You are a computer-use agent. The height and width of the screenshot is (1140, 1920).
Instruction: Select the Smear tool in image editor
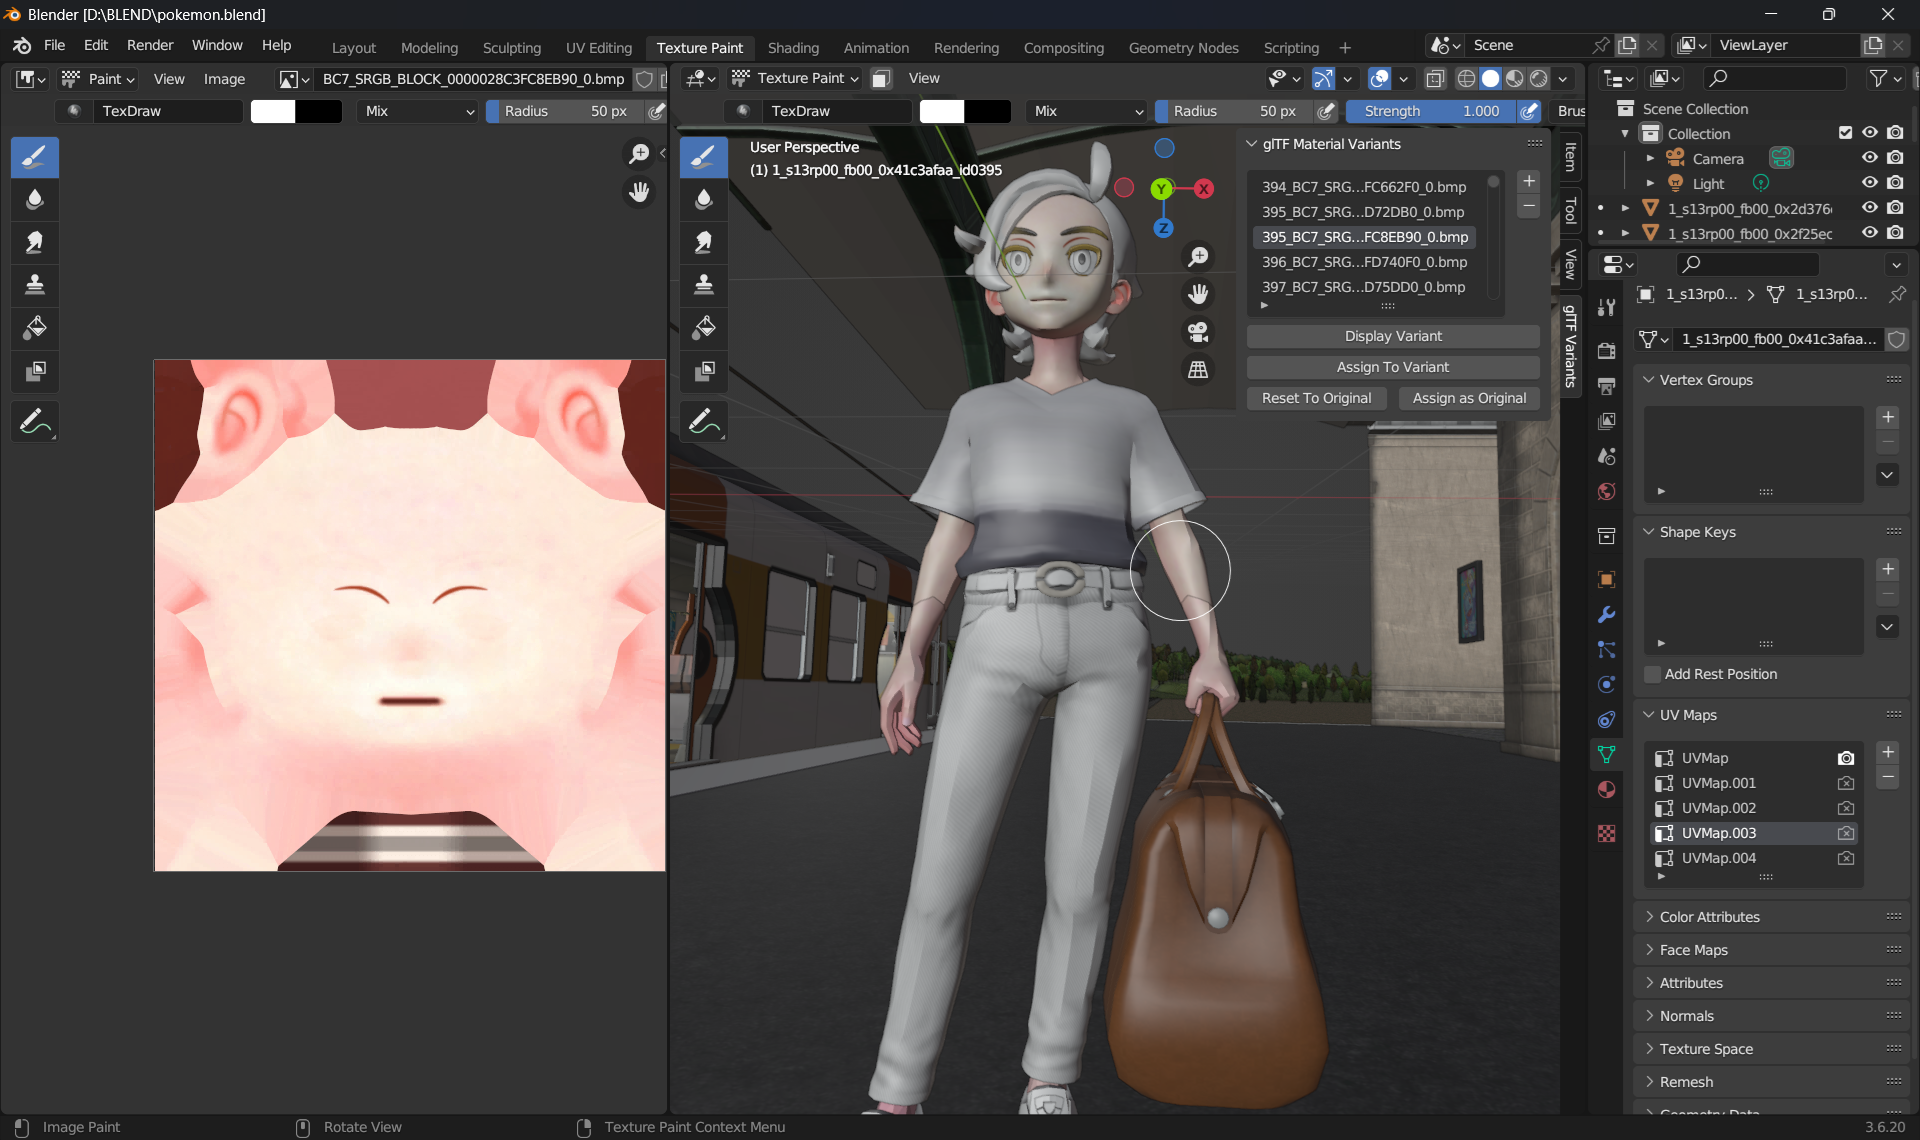click(x=35, y=242)
